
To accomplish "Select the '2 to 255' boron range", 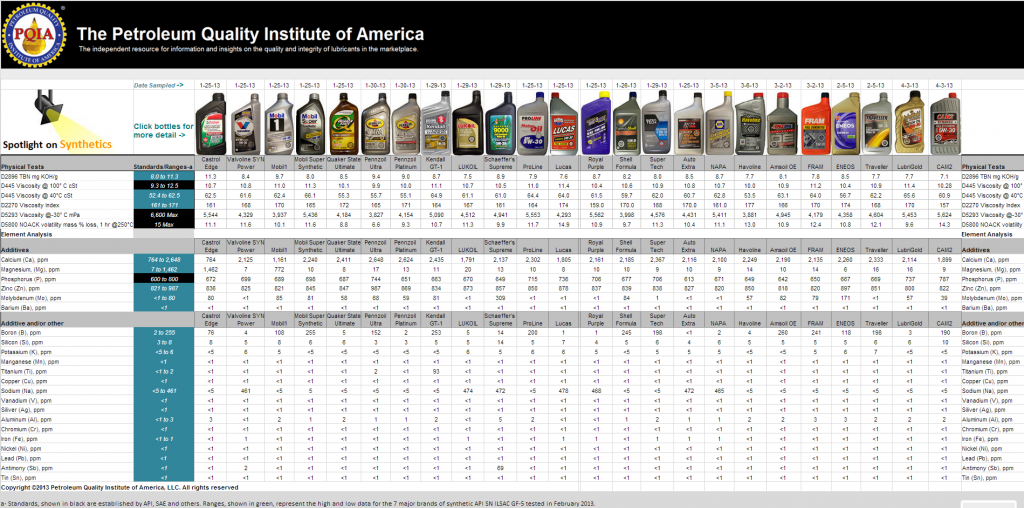I will click(164, 332).
